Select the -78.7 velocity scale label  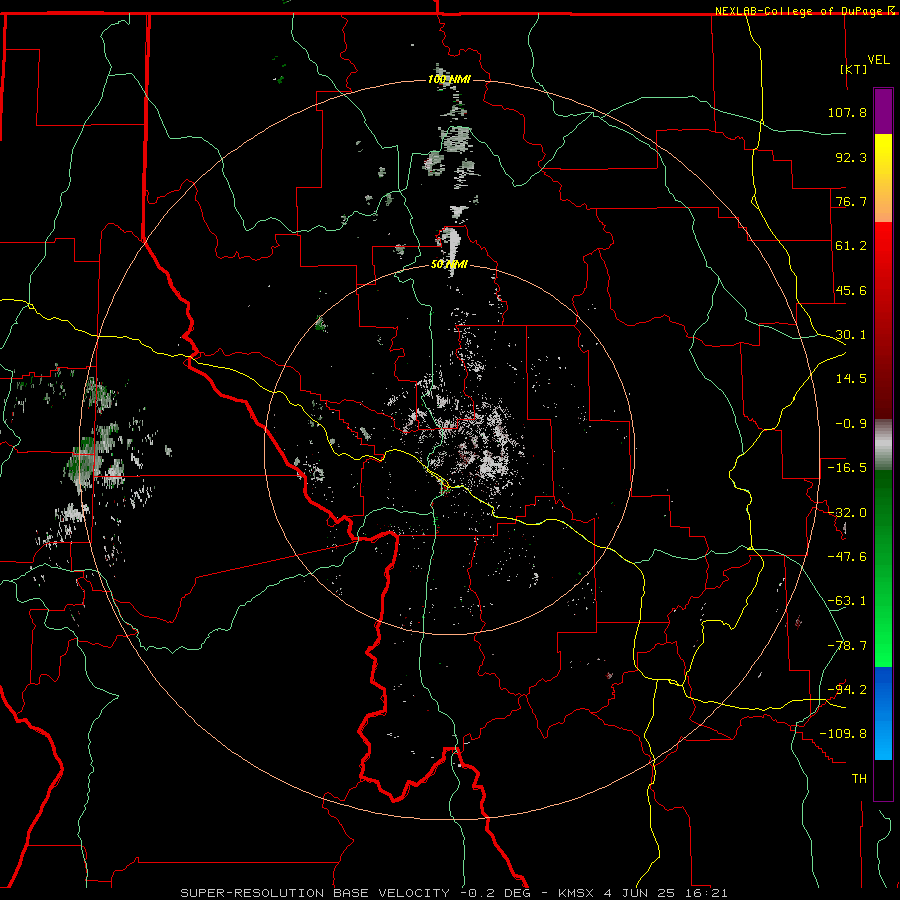click(x=847, y=646)
